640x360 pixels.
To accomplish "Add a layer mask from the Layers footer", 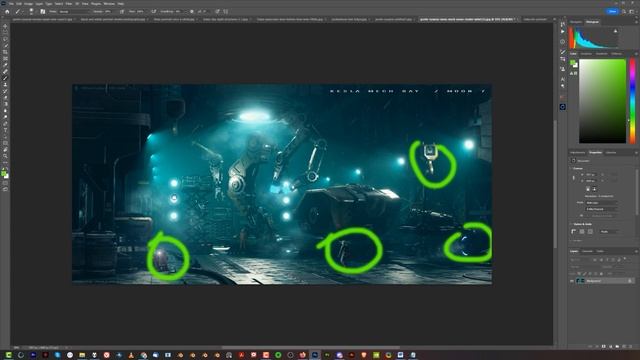I will tap(604, 346).
